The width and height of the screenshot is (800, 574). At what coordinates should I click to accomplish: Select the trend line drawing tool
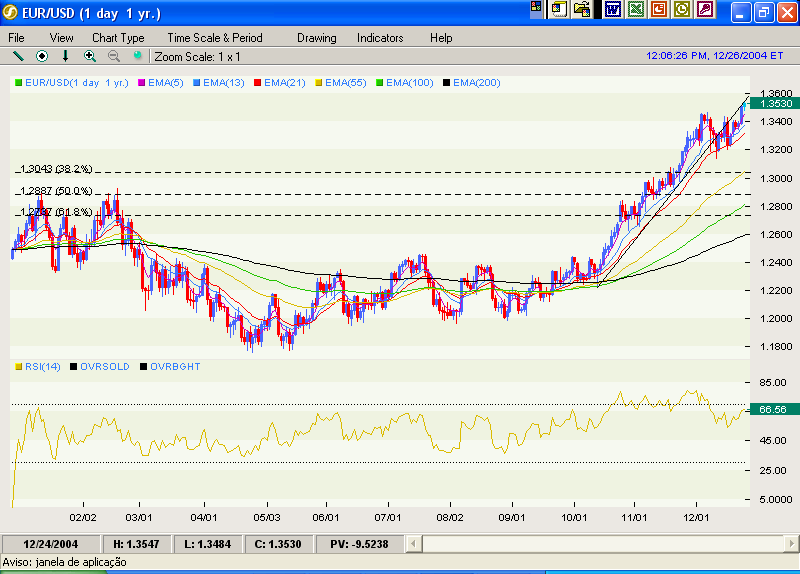(18, 56)
